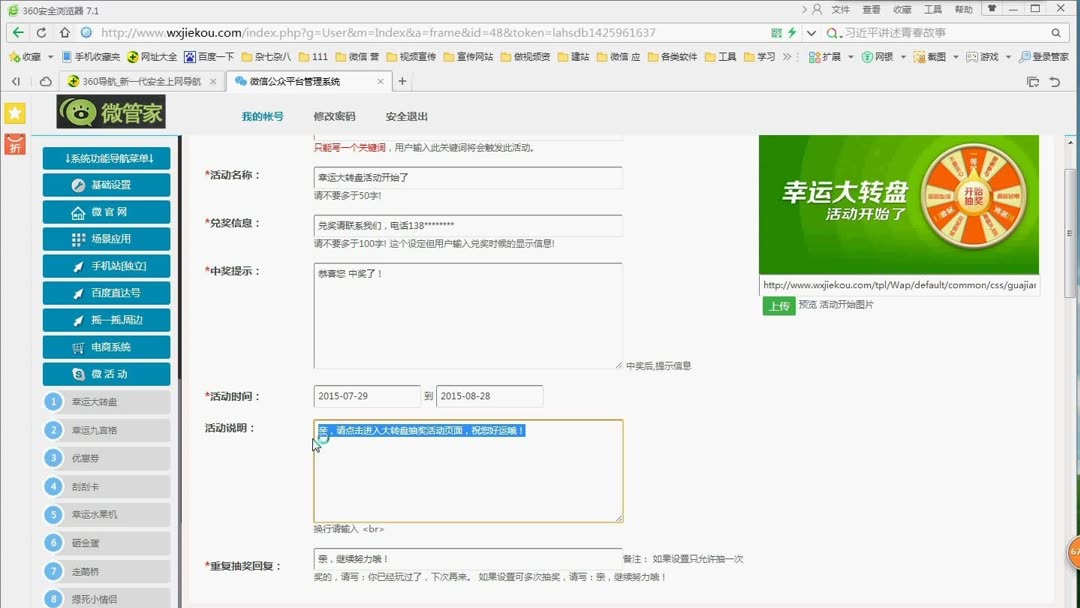Select 微活动 in sidebar
Image resolution: width=1080 pixels, height=608 pixels.
[x=106, y=373]
